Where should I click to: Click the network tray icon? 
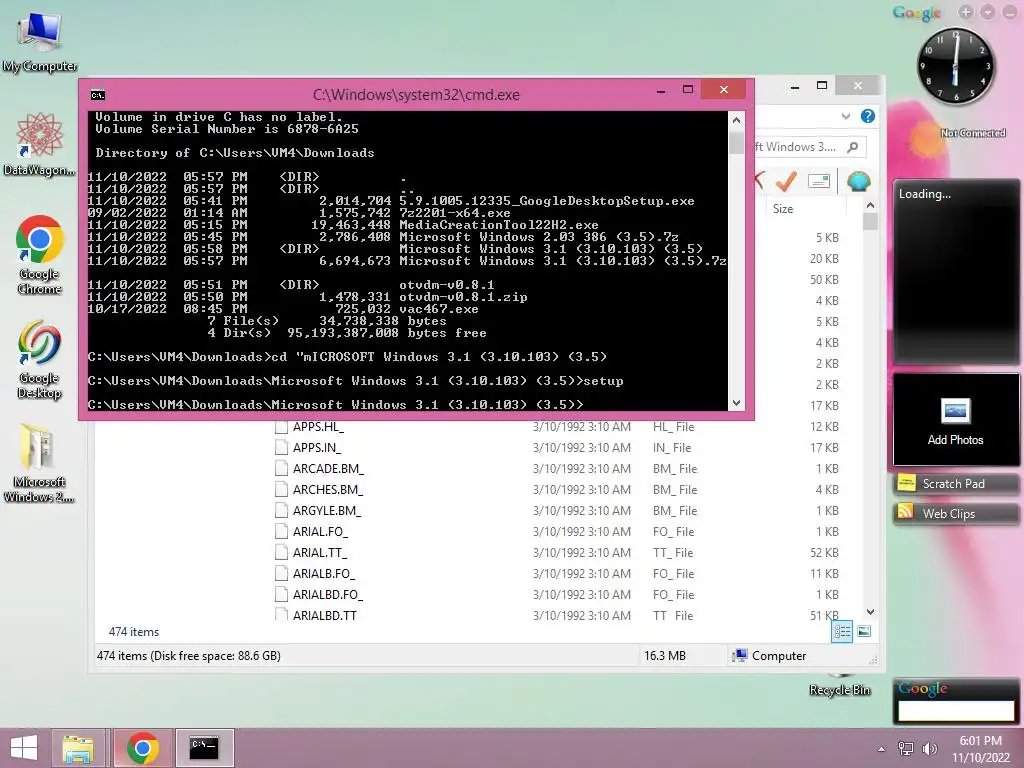click(905, 749)
